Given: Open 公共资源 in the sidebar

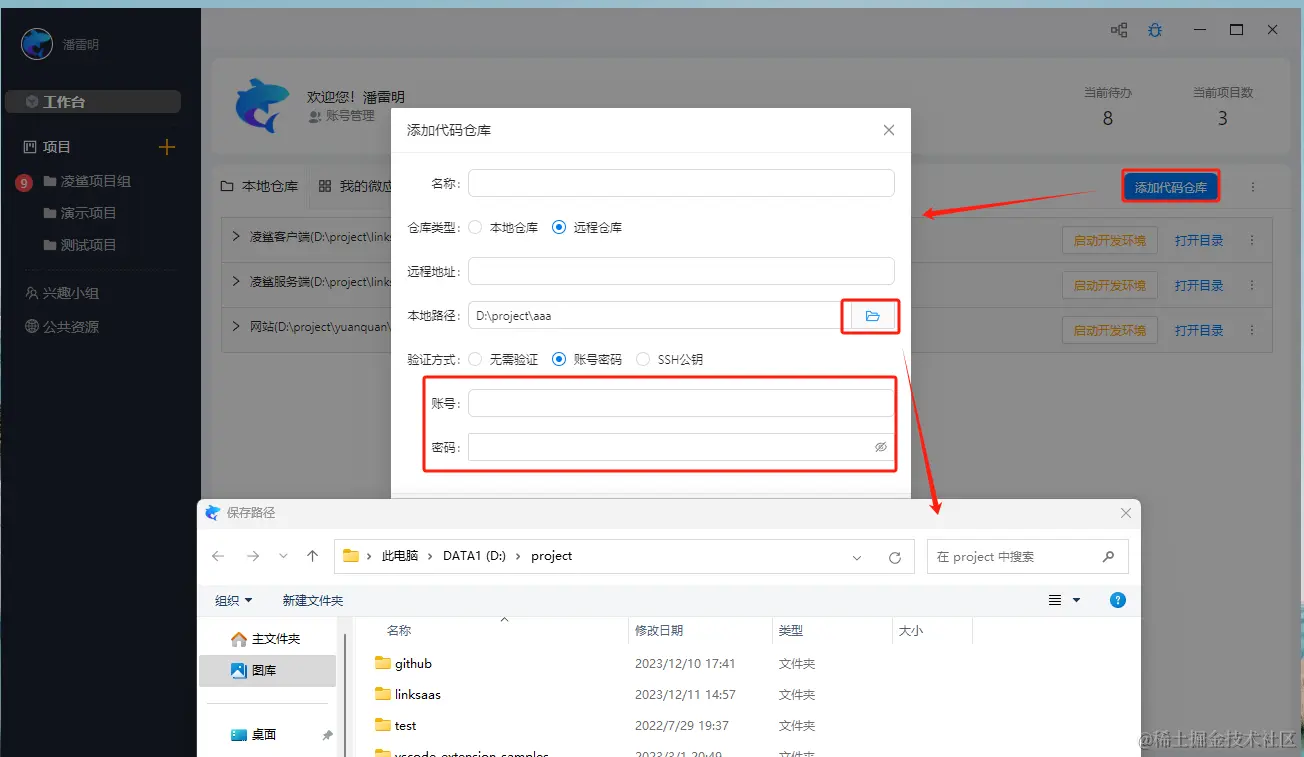Looking at the screenshot, I should pos(62,327).
